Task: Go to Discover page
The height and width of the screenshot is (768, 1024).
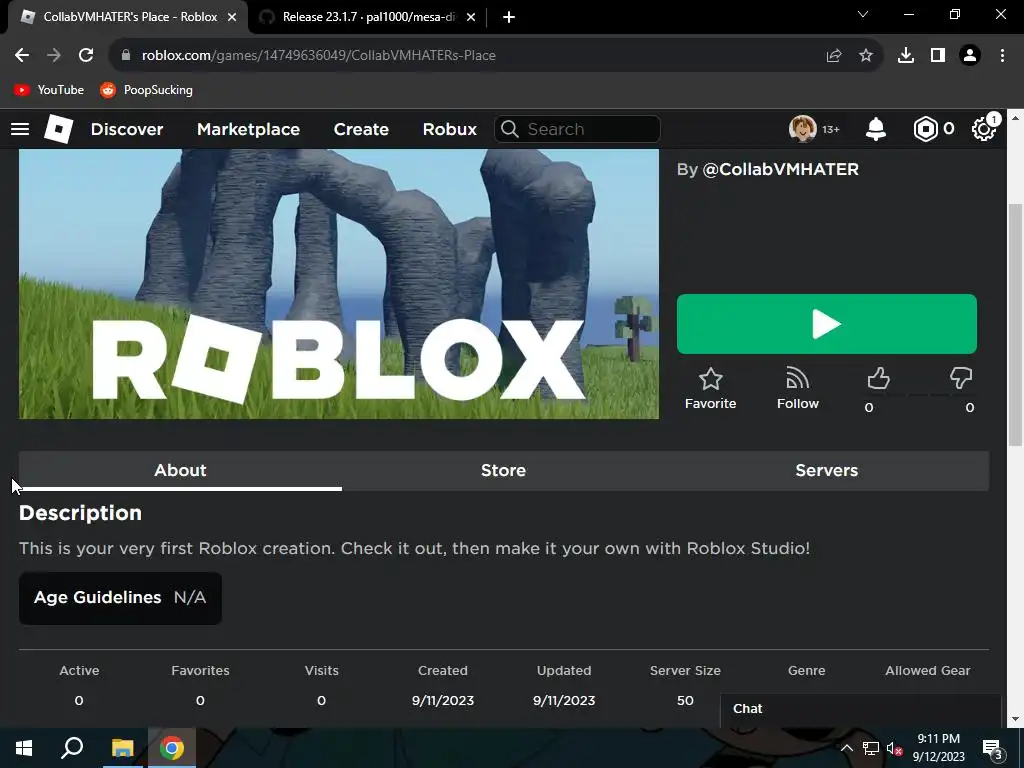Action: click(127, 129)
